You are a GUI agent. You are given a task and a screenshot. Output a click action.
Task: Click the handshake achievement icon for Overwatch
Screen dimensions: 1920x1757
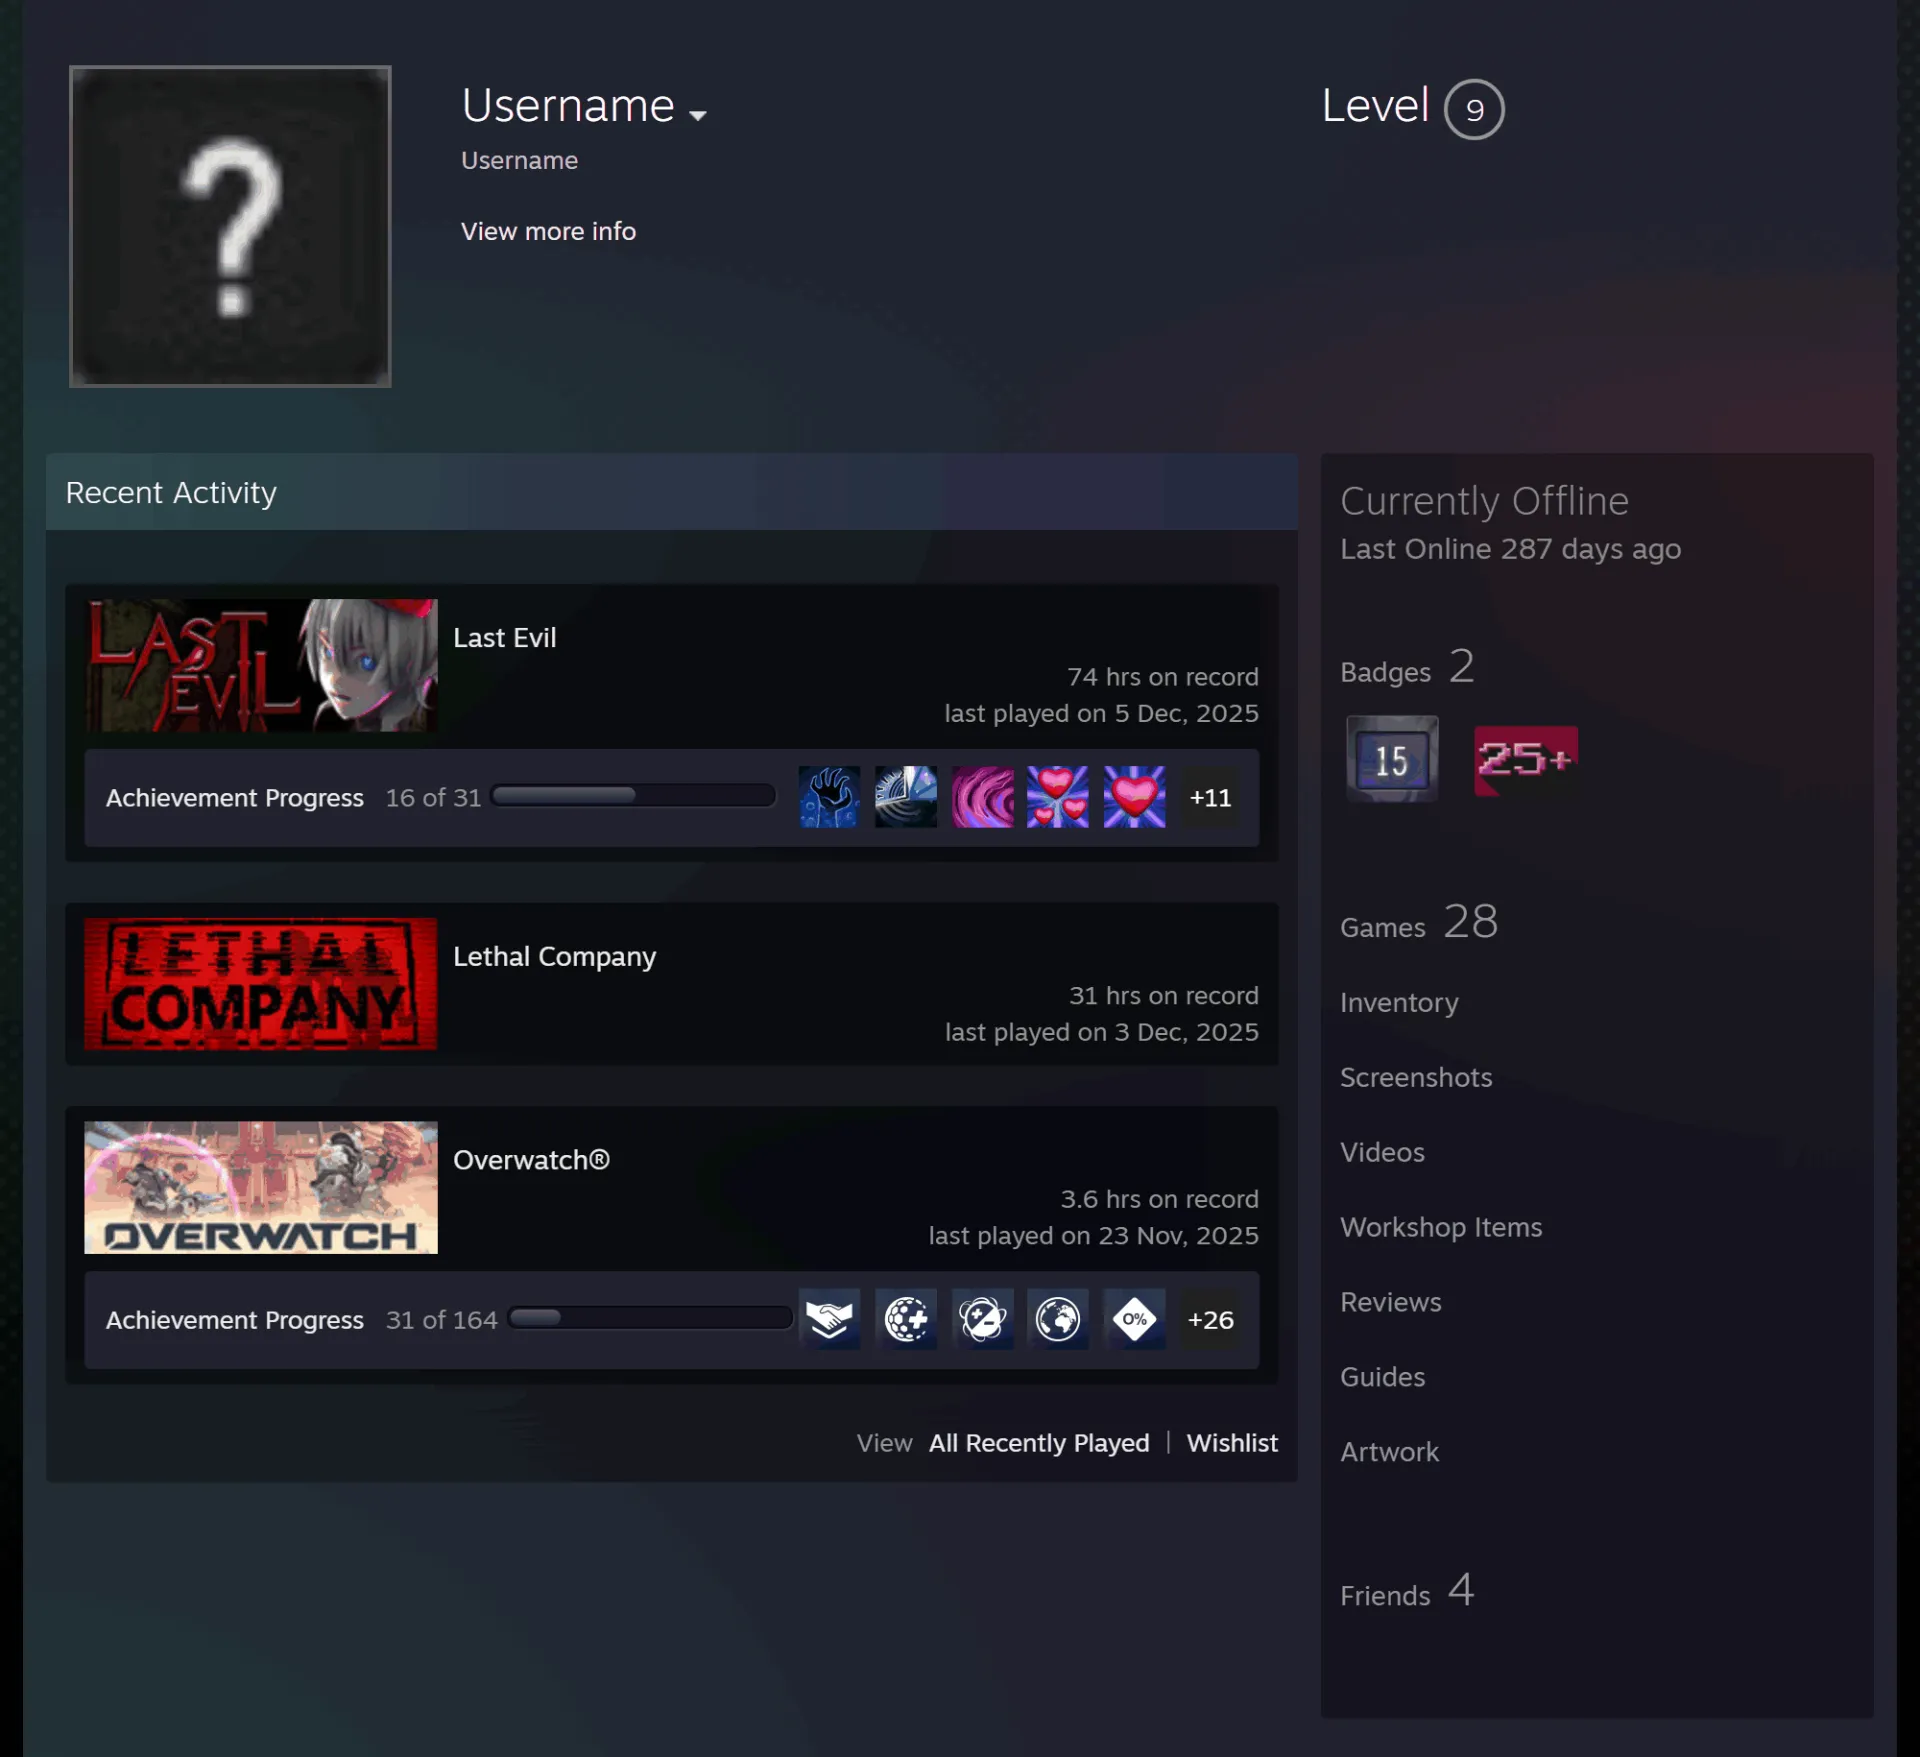coord(829,1319)
